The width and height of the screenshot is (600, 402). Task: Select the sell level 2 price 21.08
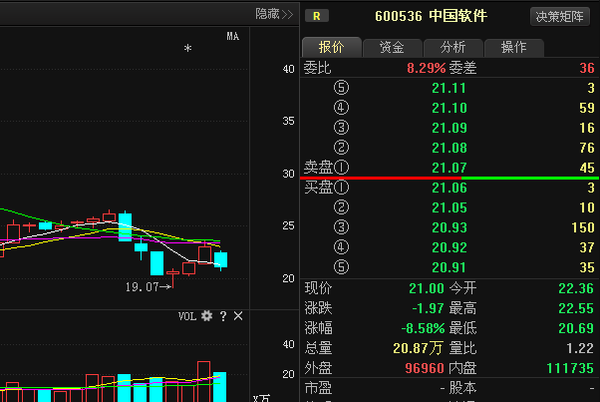click(x=449, y=148)
